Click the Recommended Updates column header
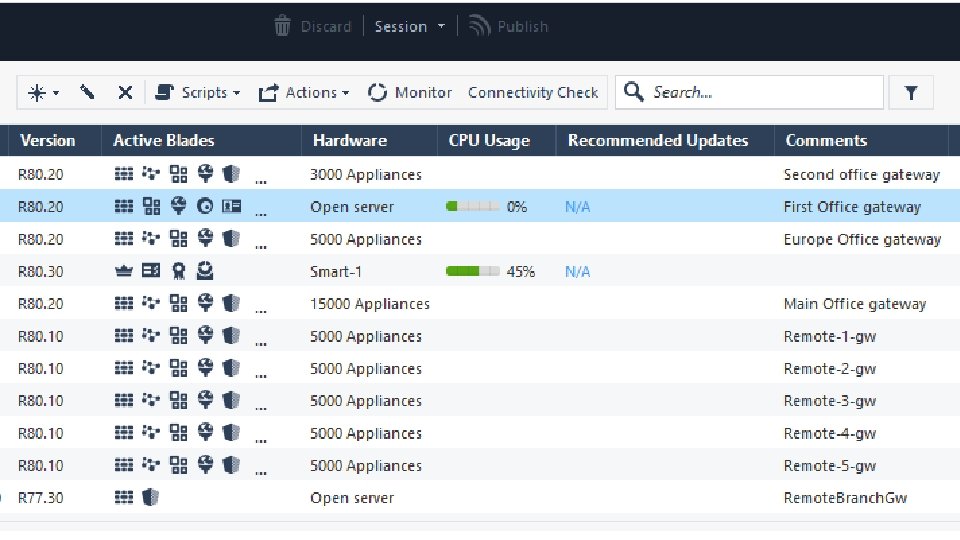Screen dimensions: 960x540 [x=658, y=140]
